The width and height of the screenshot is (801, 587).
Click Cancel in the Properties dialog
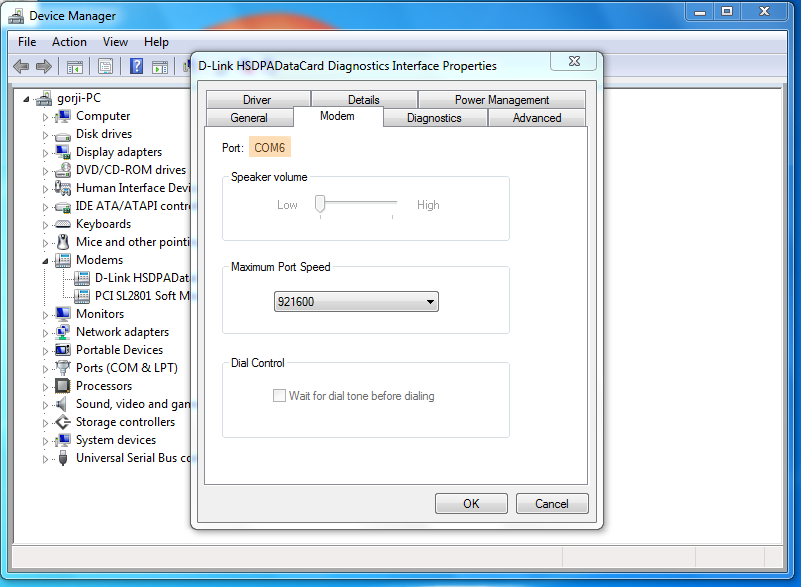[x=552, y=504]
